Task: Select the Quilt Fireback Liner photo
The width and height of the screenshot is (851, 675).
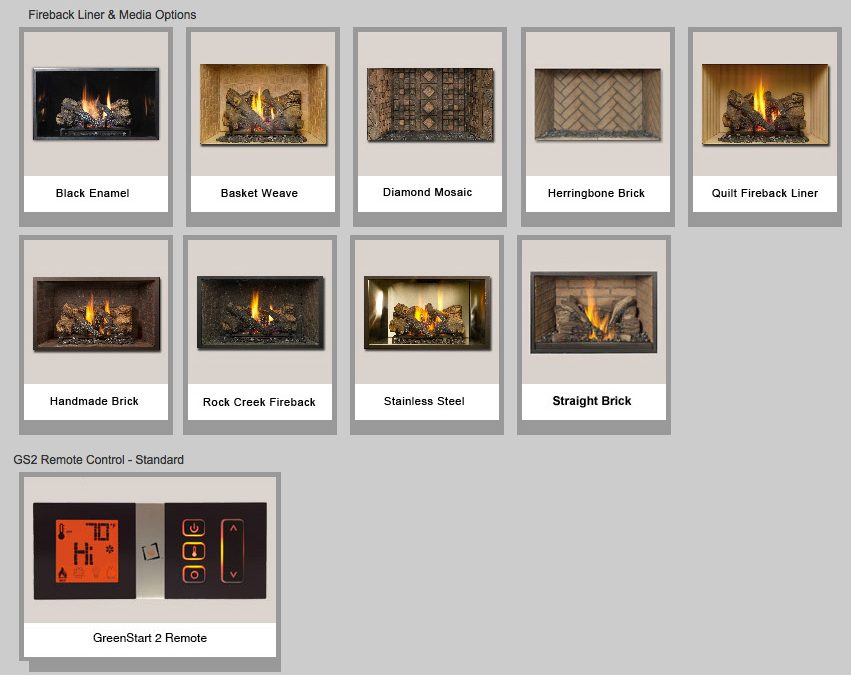Action: pyautogui.click(x=765, y=104)
